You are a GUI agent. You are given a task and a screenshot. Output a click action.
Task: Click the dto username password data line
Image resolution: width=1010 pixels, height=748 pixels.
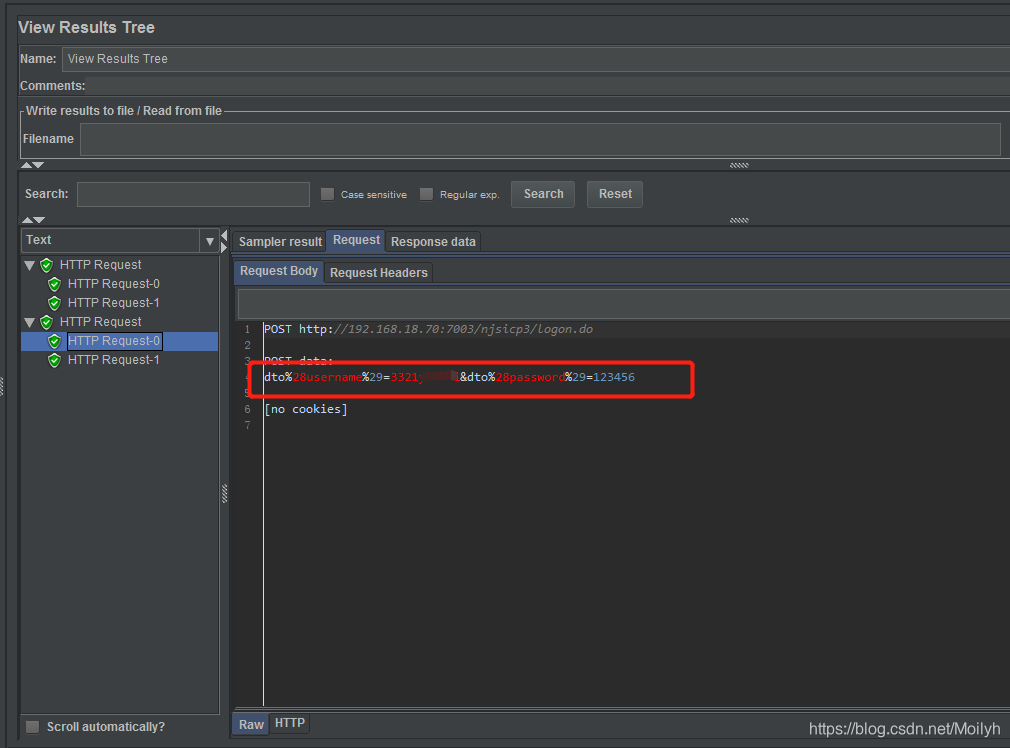click(x=449, y=377)
